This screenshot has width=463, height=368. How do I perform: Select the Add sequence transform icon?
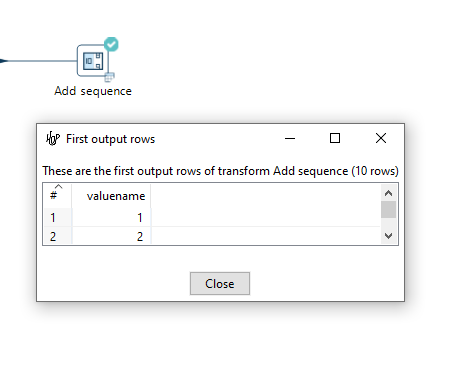93,61
